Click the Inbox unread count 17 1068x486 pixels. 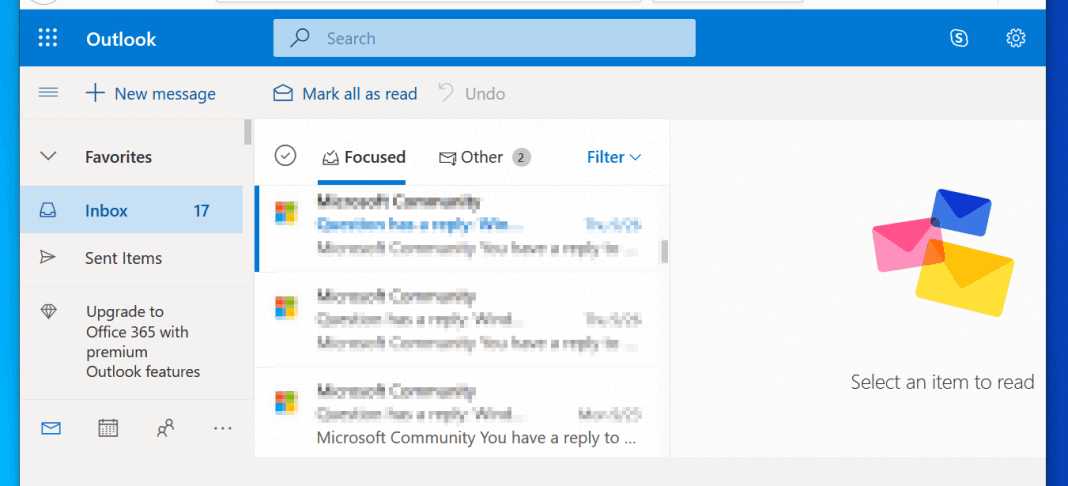click(201, 211)
